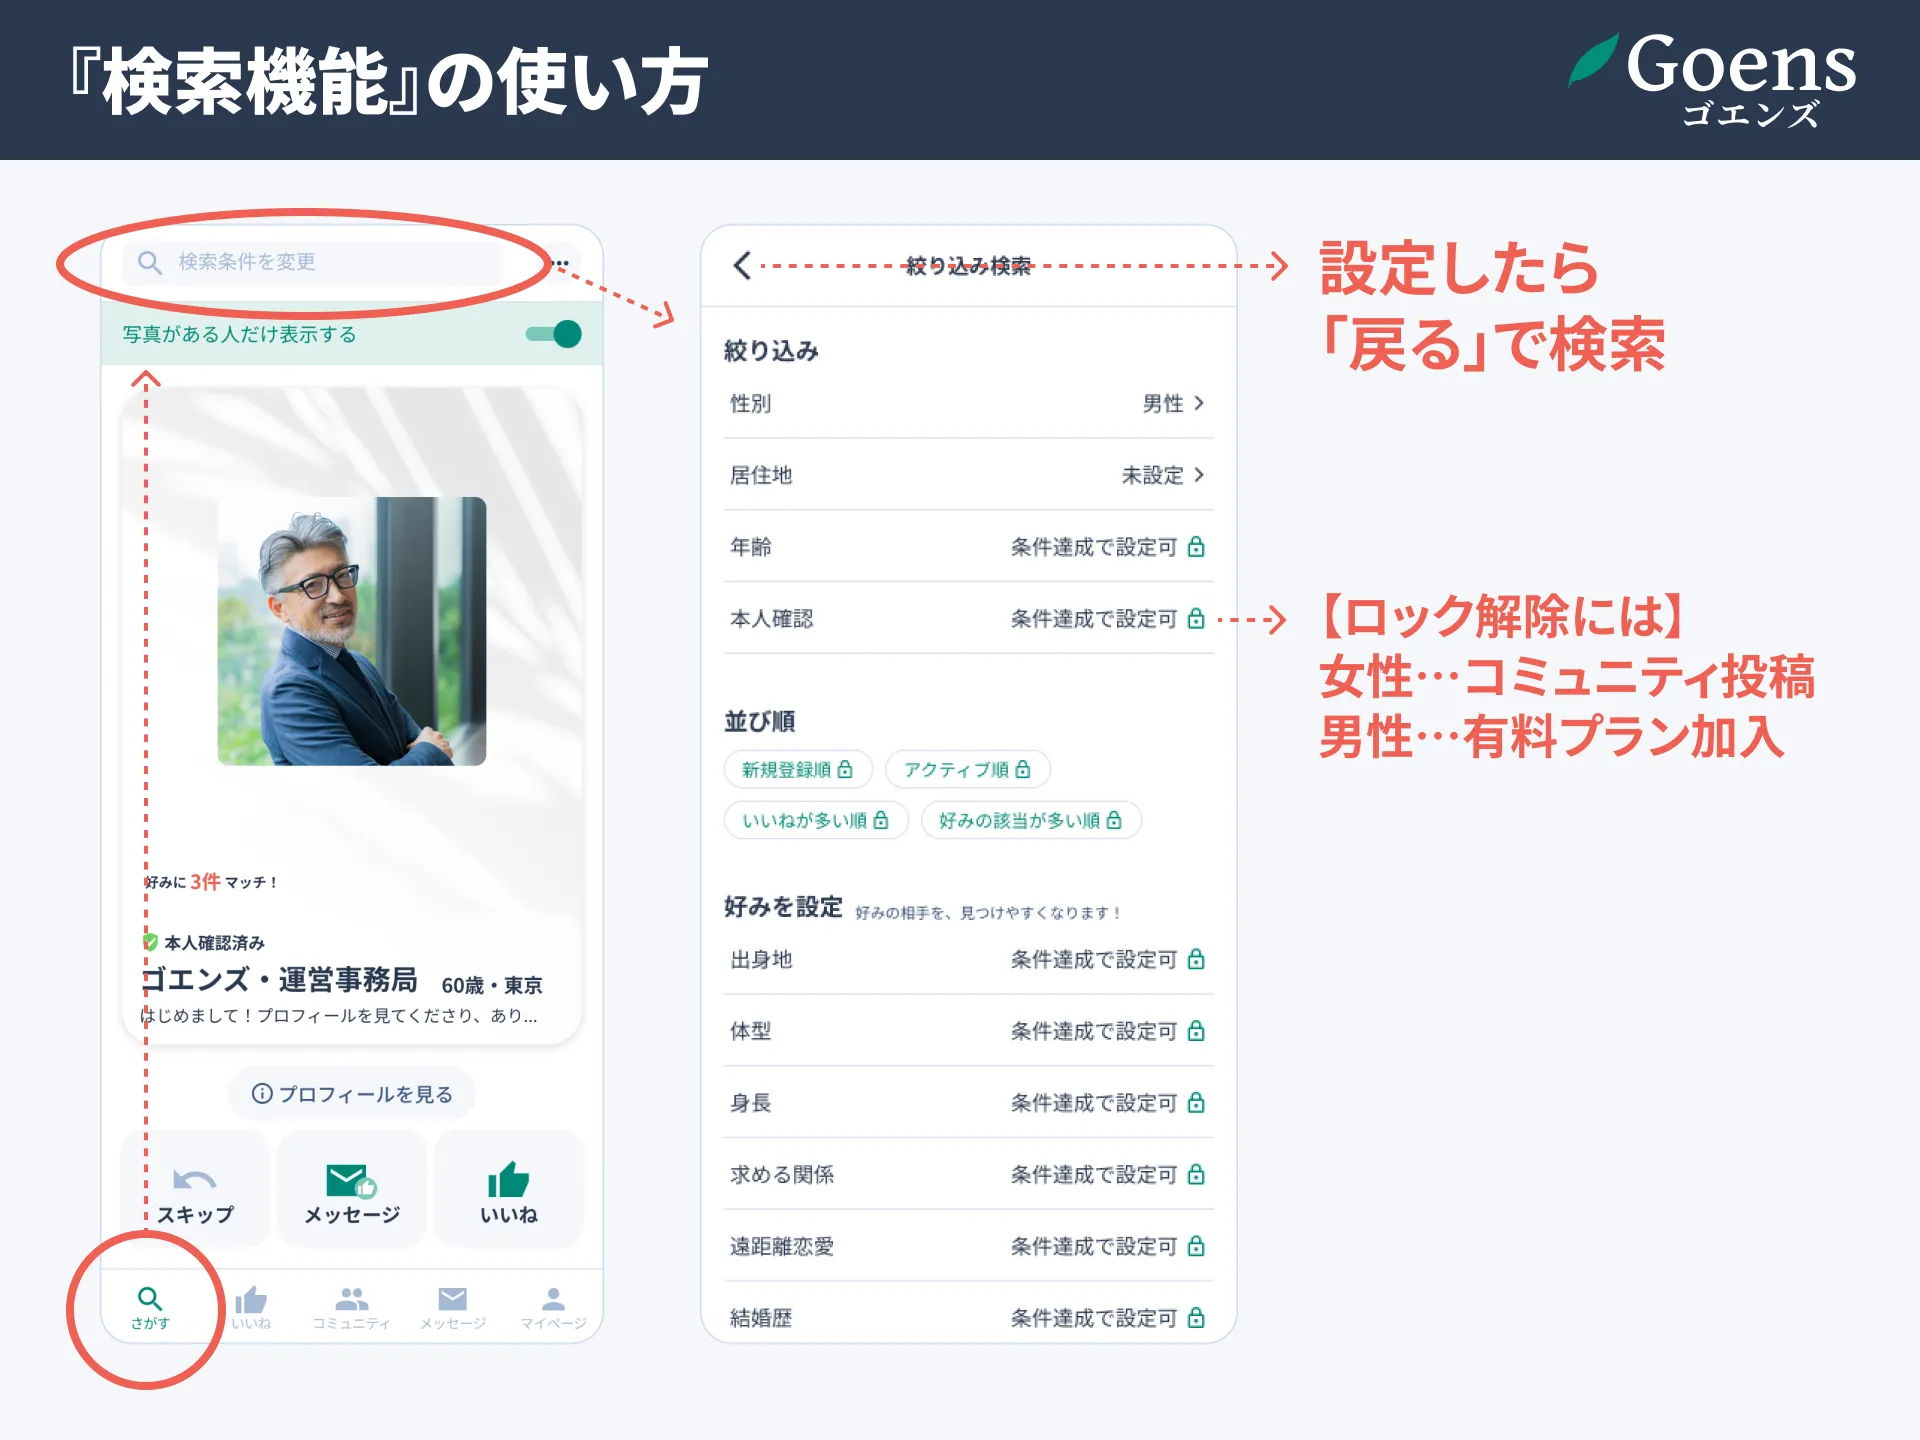Open the 本人確認 filter row
The height and width of the screenshot is (1440, 1920).
click(x=966, y=618)
